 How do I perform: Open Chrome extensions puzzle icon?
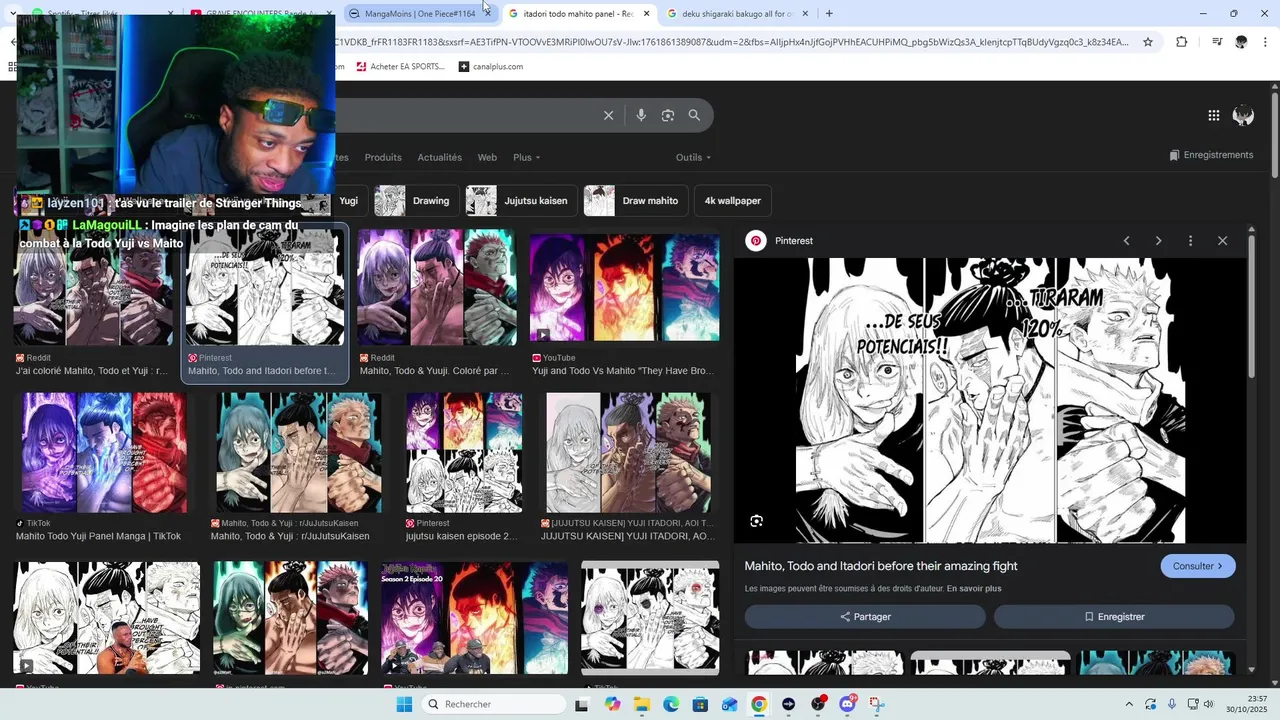1182,42
